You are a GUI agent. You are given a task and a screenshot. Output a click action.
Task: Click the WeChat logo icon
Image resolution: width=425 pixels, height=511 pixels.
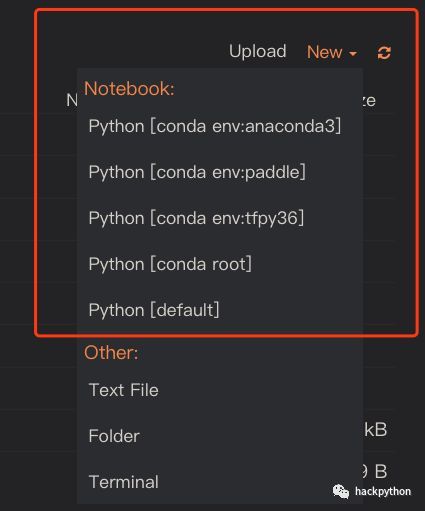[341, 492]
